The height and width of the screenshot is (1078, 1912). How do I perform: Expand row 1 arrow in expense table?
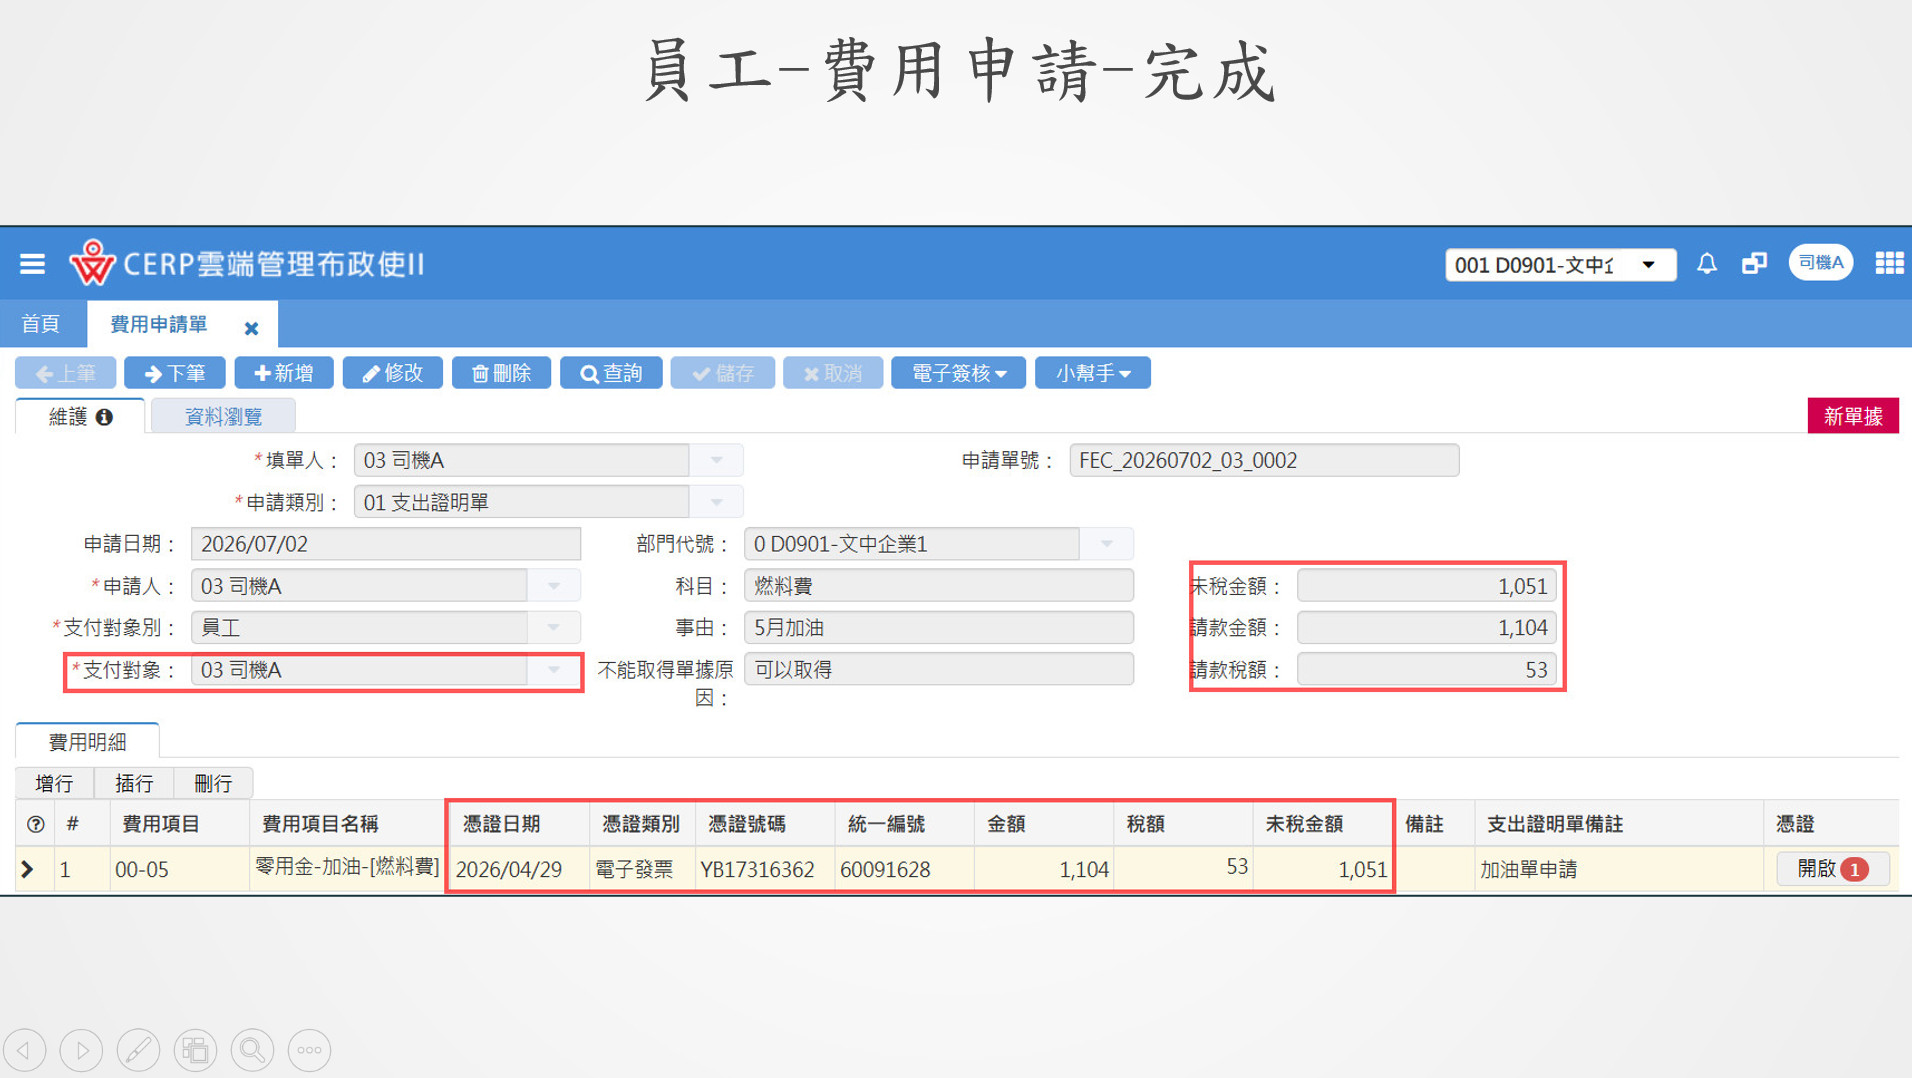tap(28, 869)
